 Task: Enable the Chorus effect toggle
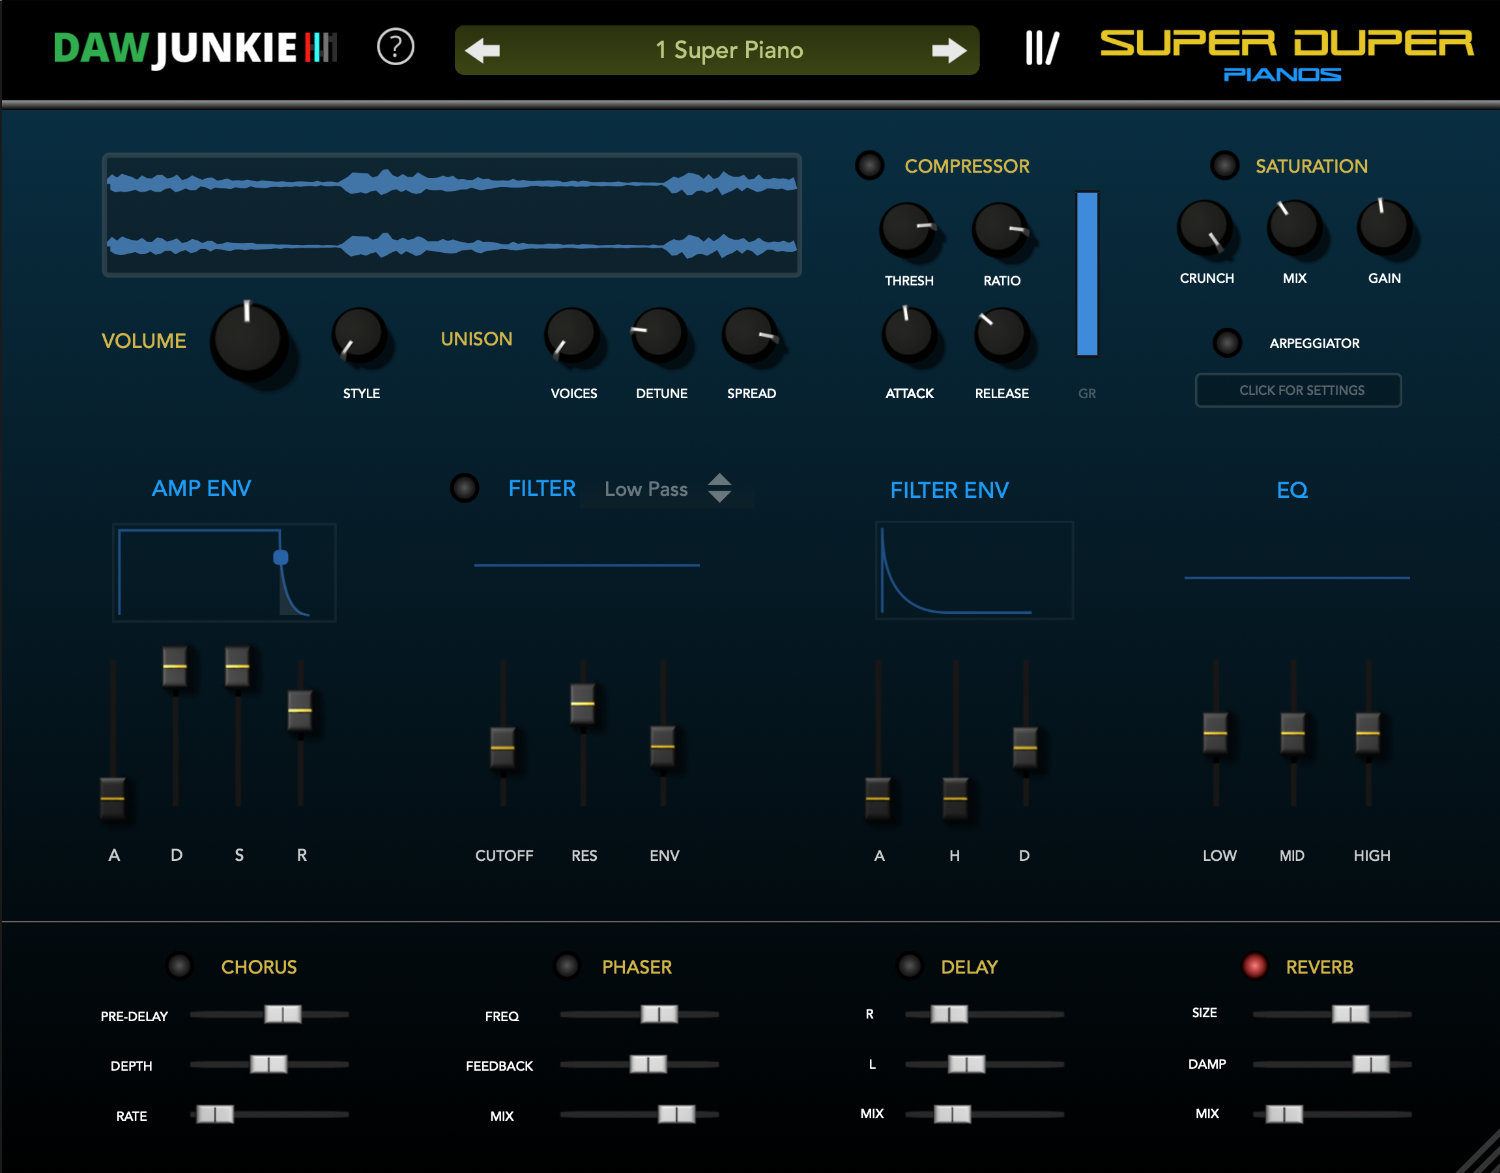[179, 965]
